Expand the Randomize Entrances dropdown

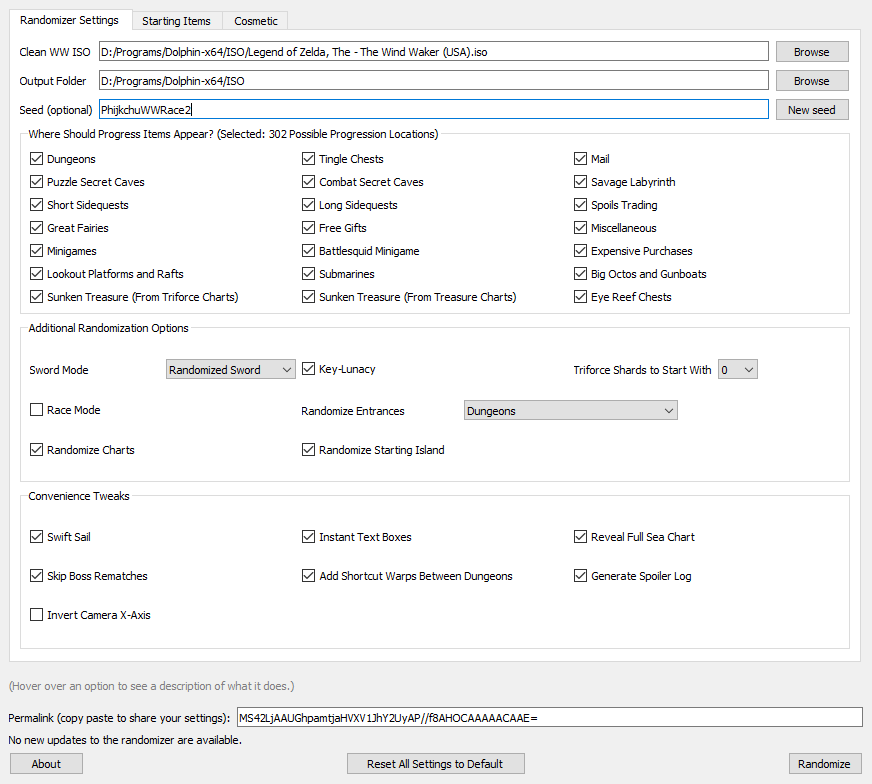coord(571,410)
